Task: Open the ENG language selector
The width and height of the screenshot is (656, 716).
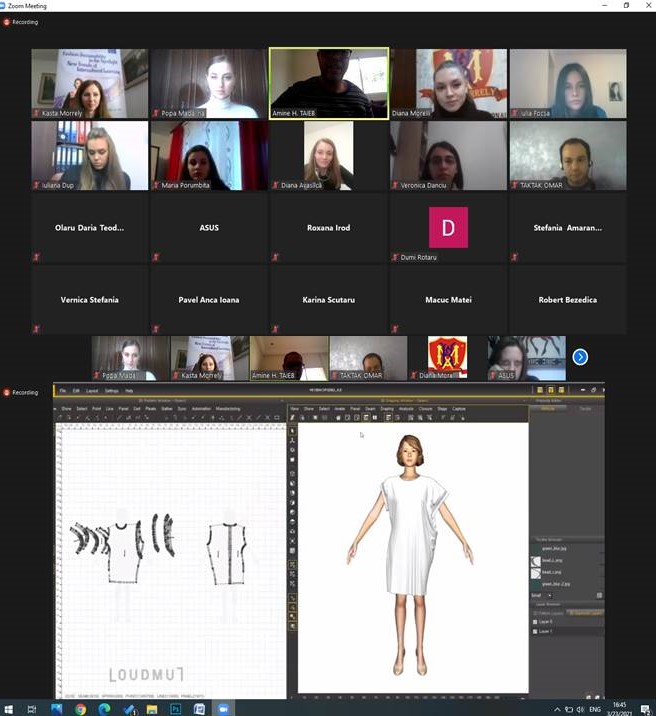Action: coord(595,709)
